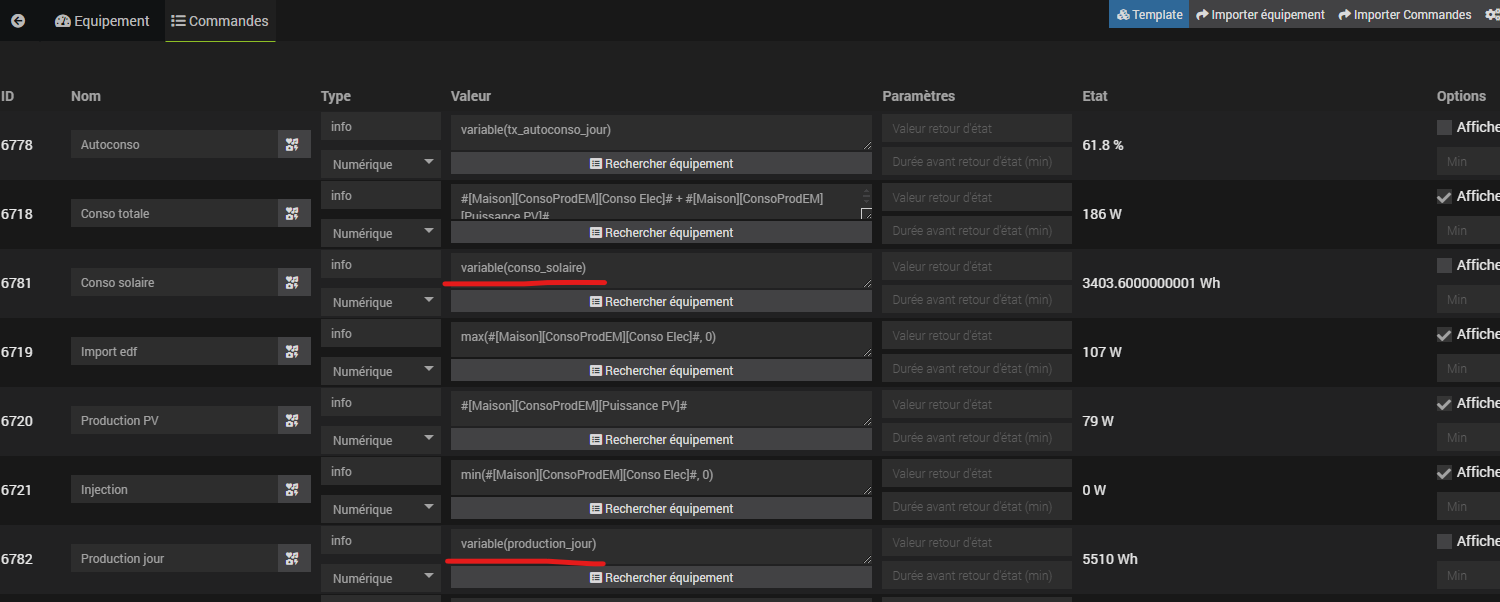Screen dimensions: 1500x602
Task: Expand the Numérique dropdown for Import edf
Action: pos(381,371)
